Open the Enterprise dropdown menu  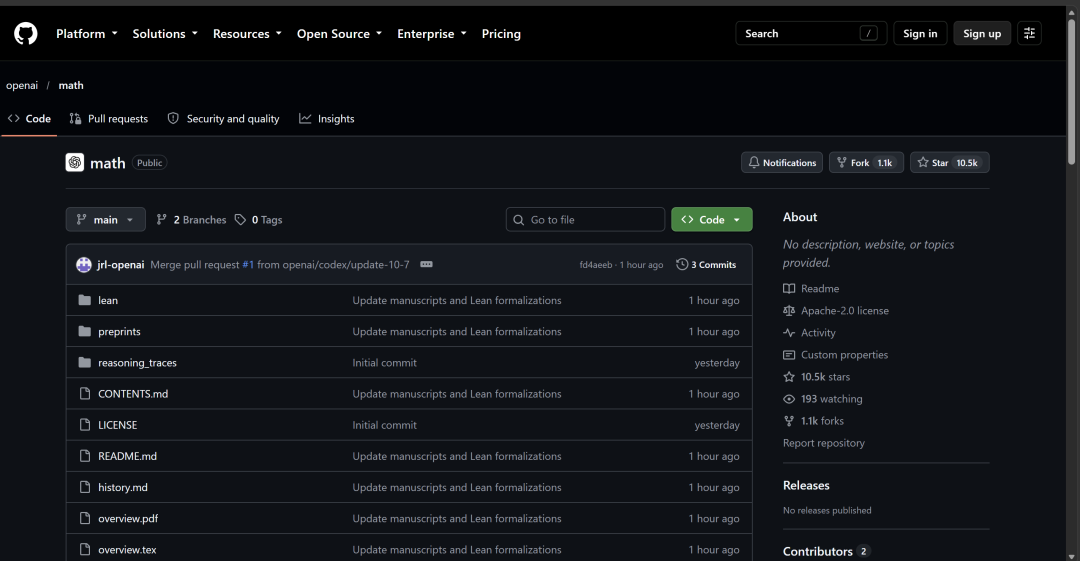click(432, 33)
